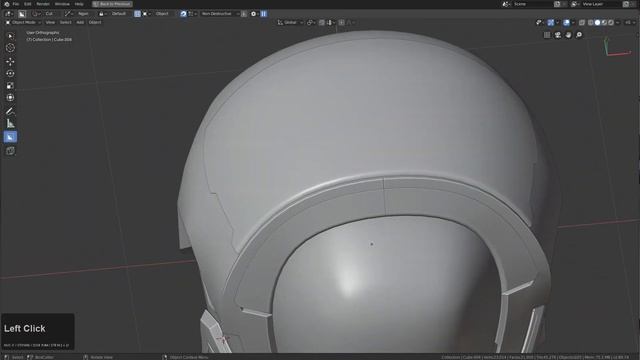Open the viewport View menu
Viewport: 640px width, 360px height.
click(50, 22)
